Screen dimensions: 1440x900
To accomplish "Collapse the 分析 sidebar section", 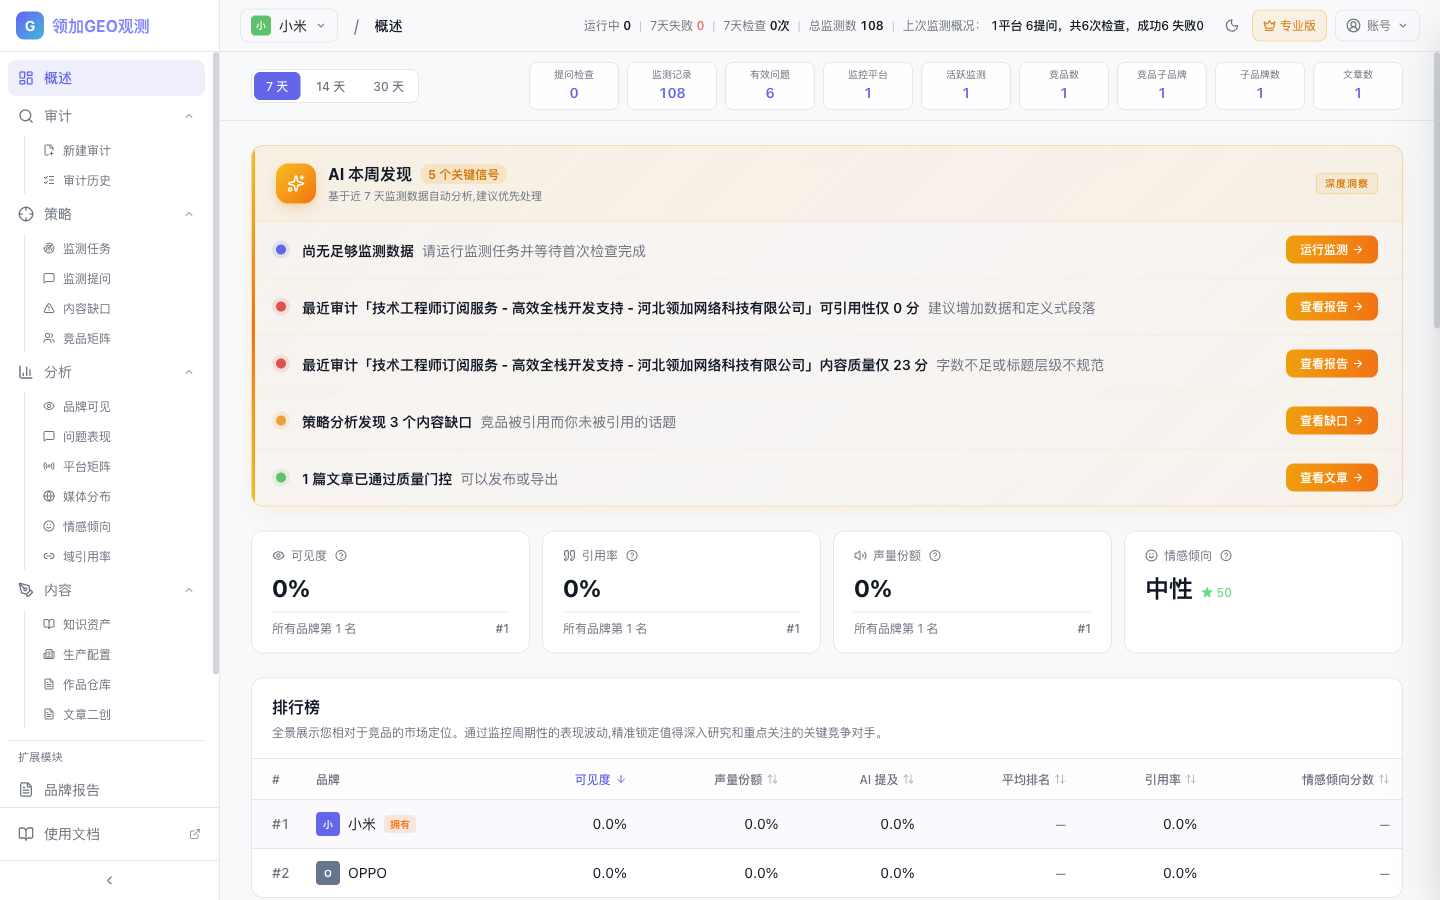I will pyautogui.click(x=189, y=372).
